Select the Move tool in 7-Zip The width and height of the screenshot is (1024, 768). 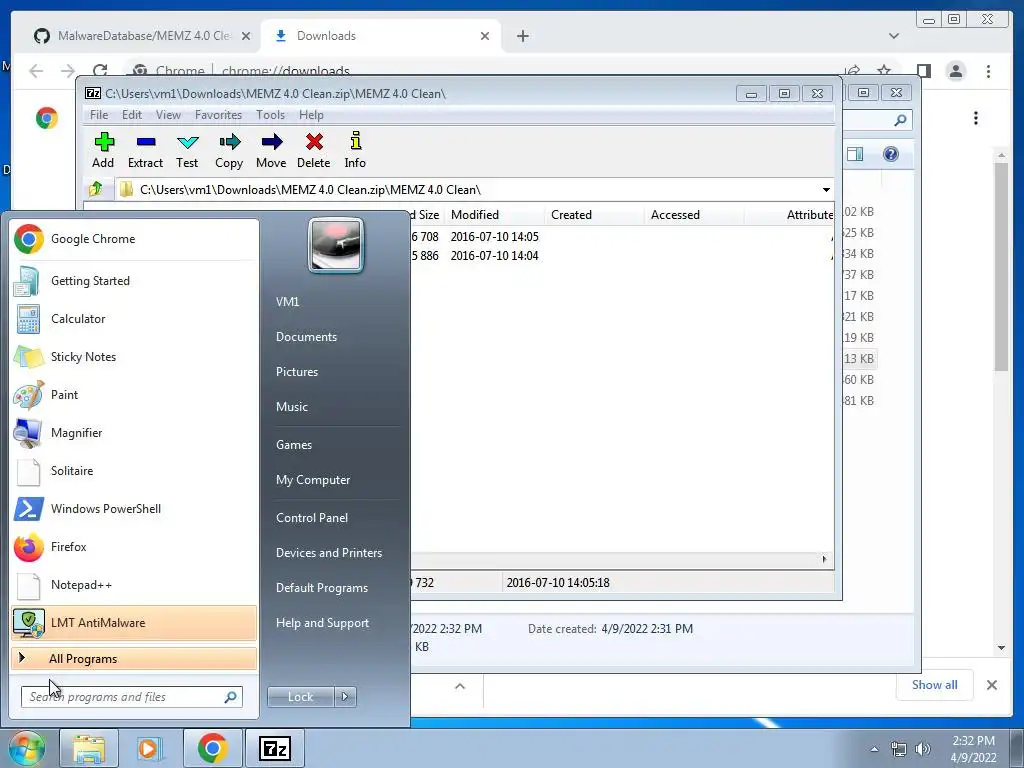[x=271, y=150]
